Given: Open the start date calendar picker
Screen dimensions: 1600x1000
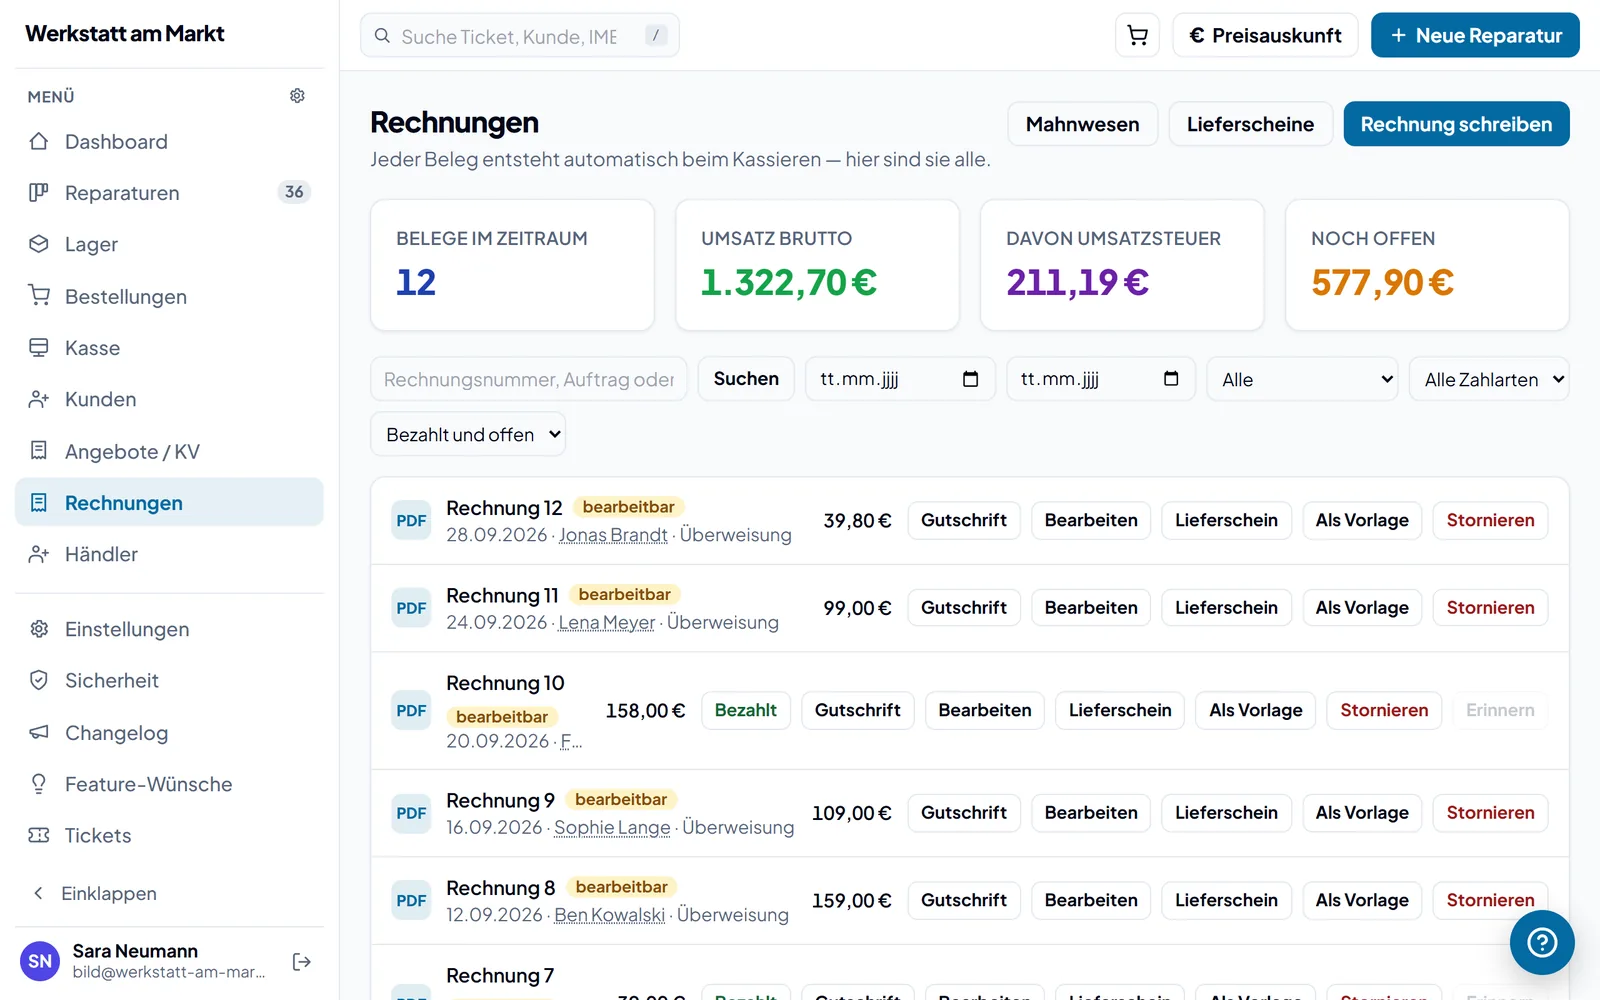Looking at the screenshot, I should pos(970,379).
